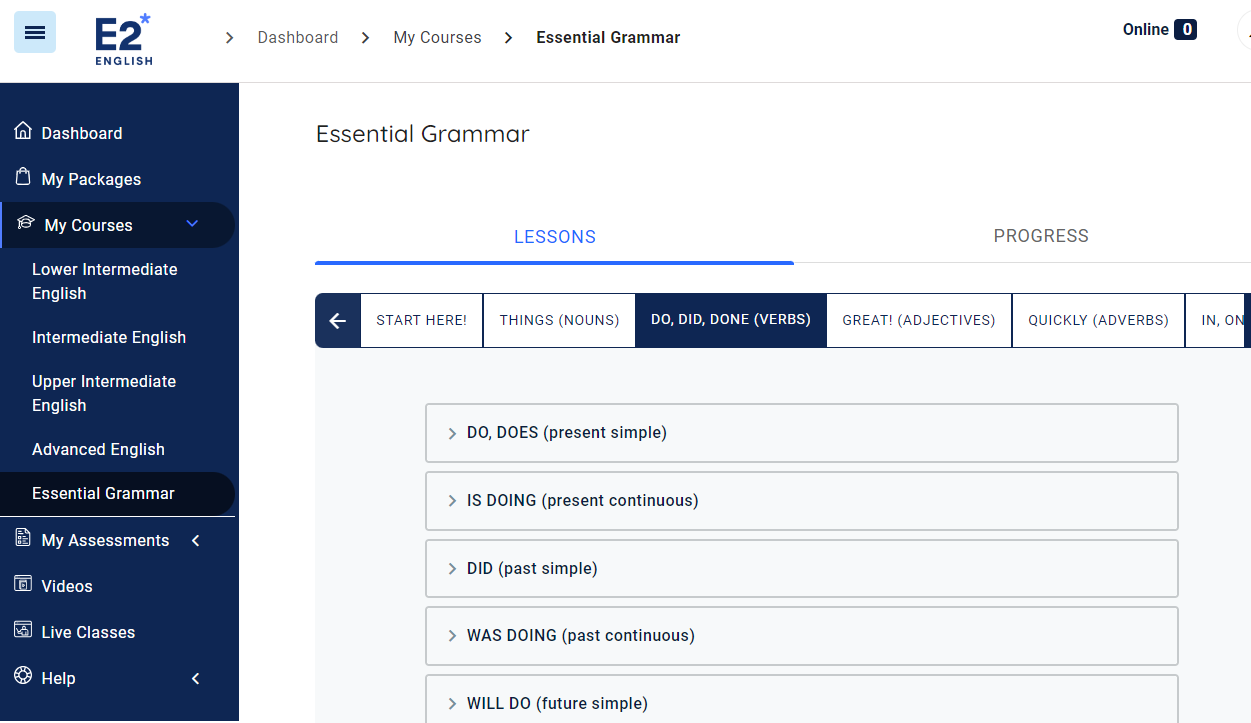Select the THINGS (NOUNS) category tab
Image resolution: width=1251 pixels, height=723 pixels.
click(558, 320)
